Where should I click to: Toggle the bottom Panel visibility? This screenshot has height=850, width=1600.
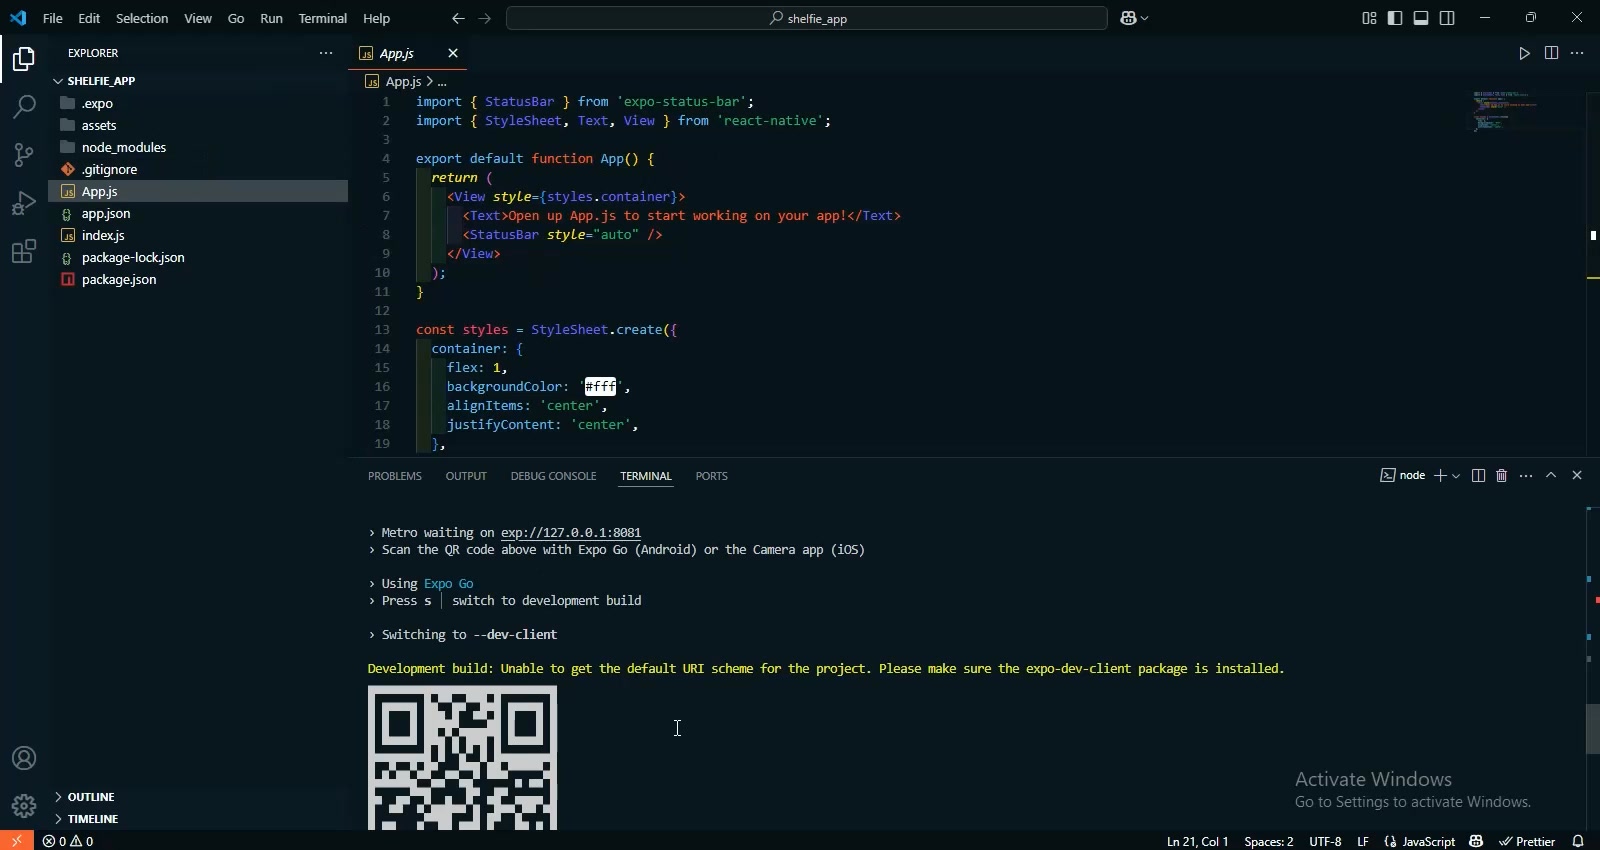[1422, 18]
